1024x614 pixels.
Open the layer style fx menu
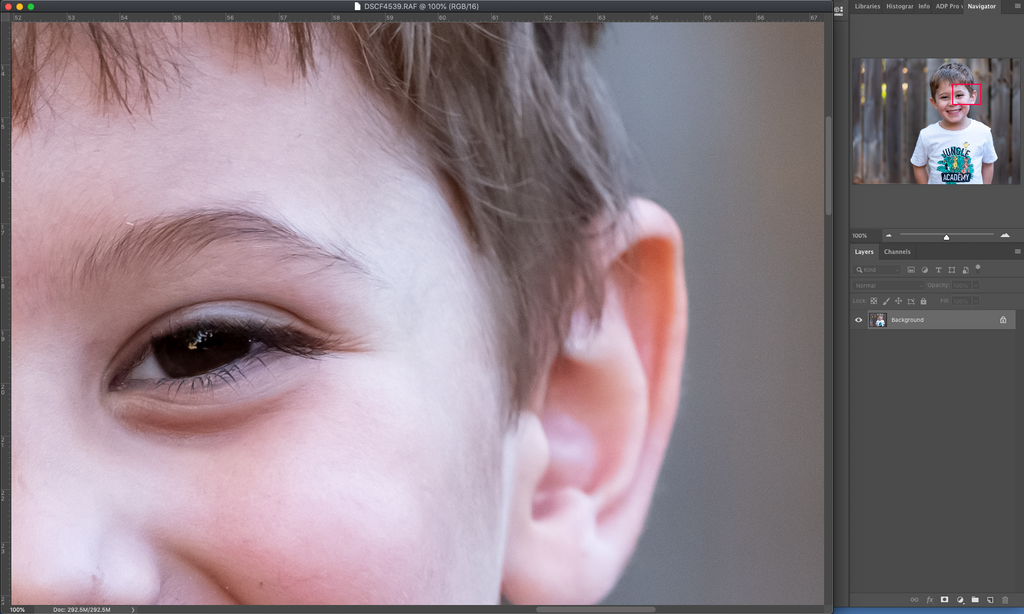pyautogui.click(x=929, y=600)
